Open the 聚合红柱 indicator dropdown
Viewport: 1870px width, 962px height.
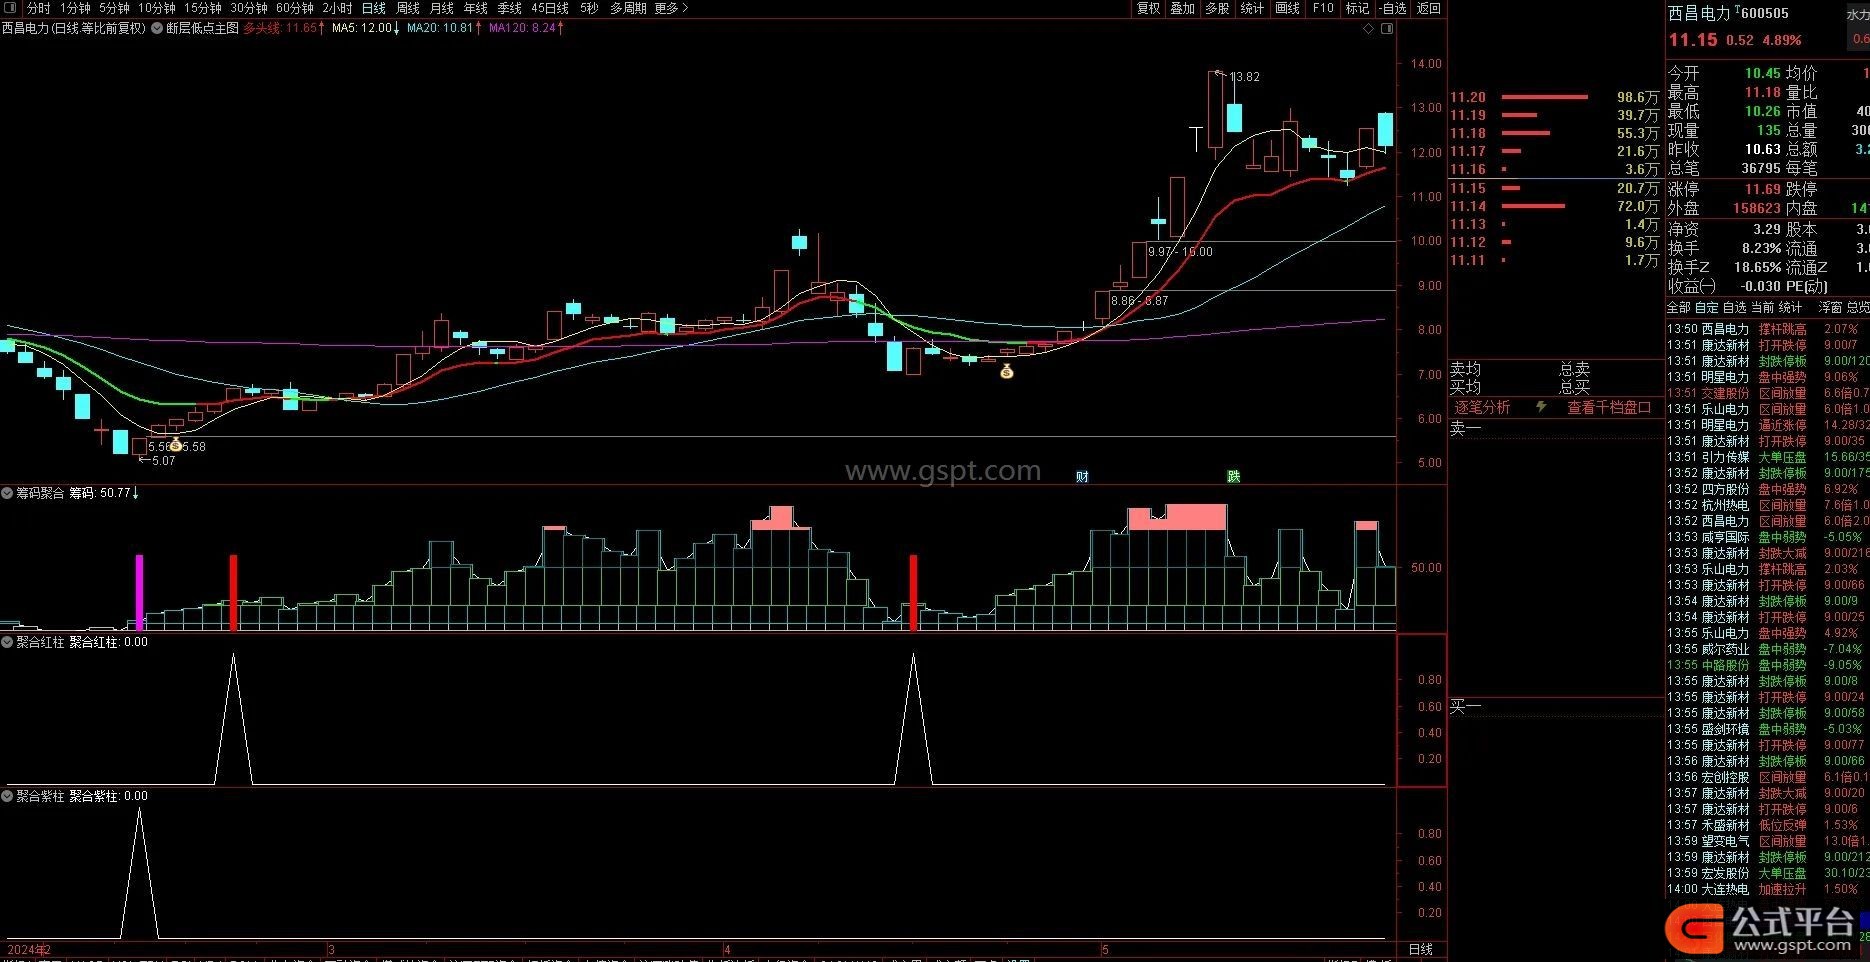[x=7, y=642]
